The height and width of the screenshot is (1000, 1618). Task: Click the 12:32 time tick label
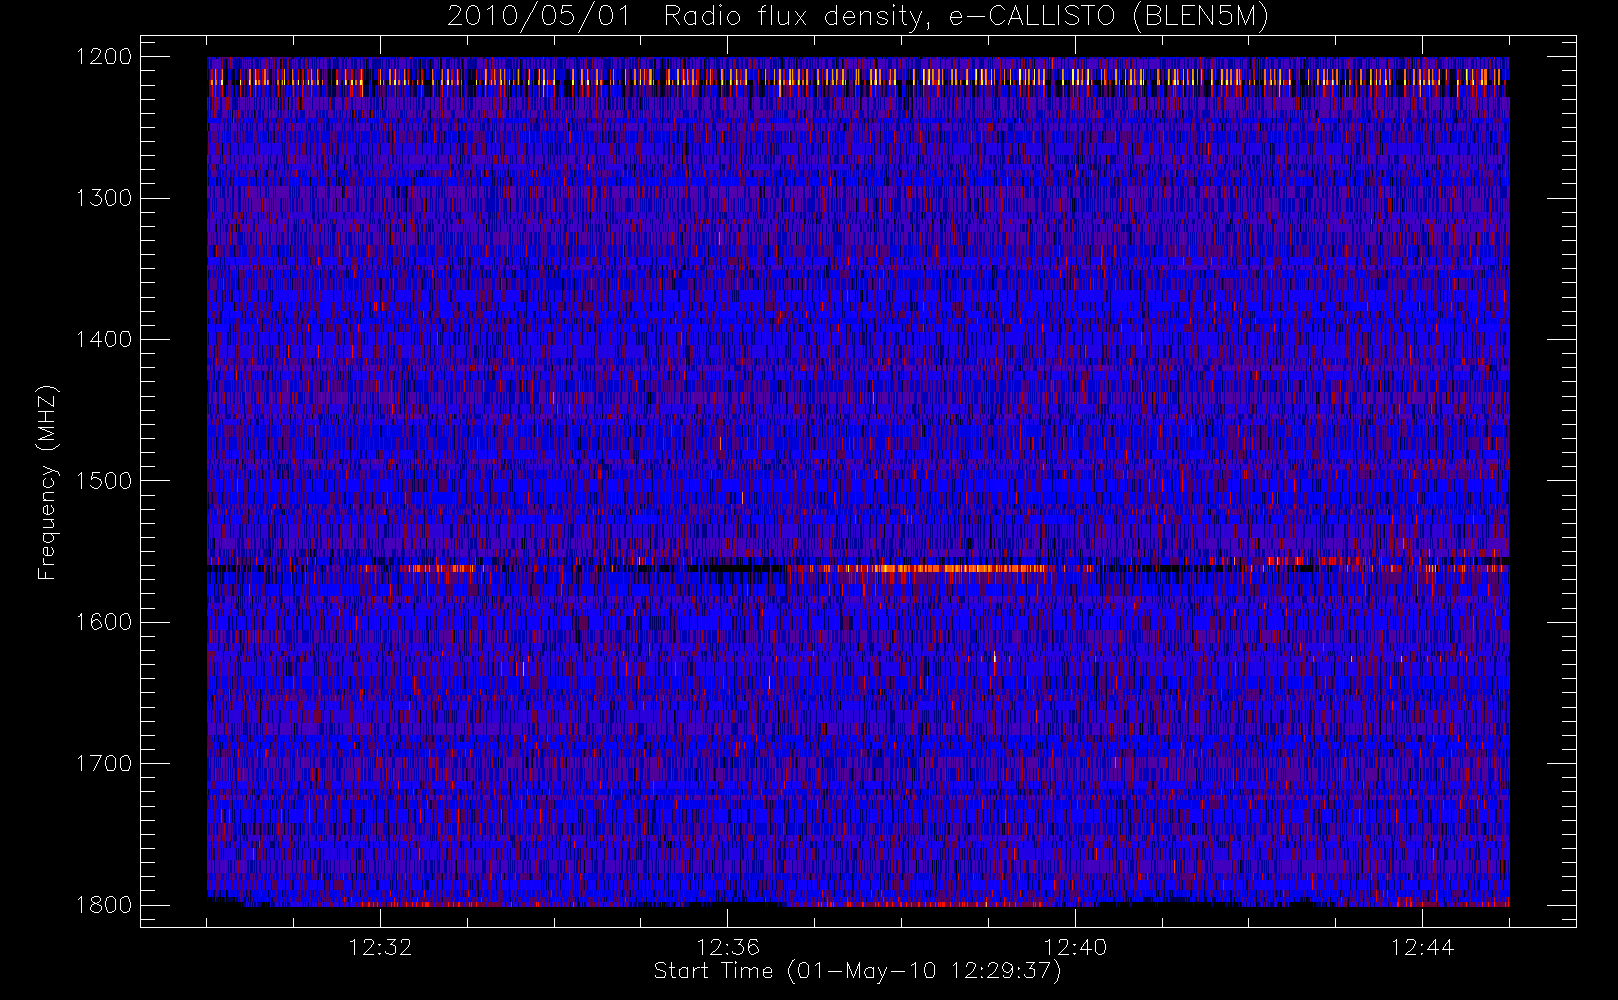pos(380,947)
